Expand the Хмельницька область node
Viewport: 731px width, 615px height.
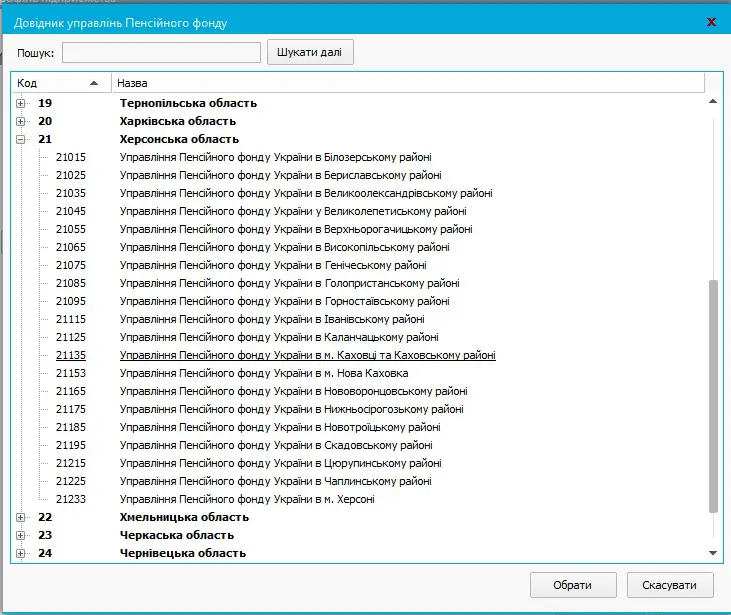(20, 517)
